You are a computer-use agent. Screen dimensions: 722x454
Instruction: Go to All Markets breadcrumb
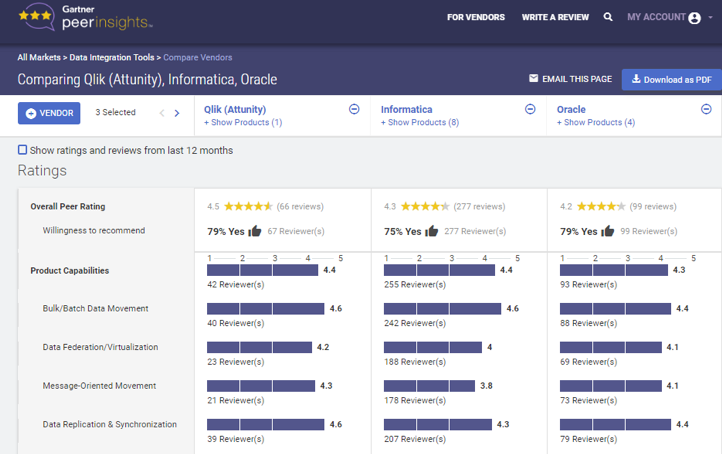[x=41, y=58]
